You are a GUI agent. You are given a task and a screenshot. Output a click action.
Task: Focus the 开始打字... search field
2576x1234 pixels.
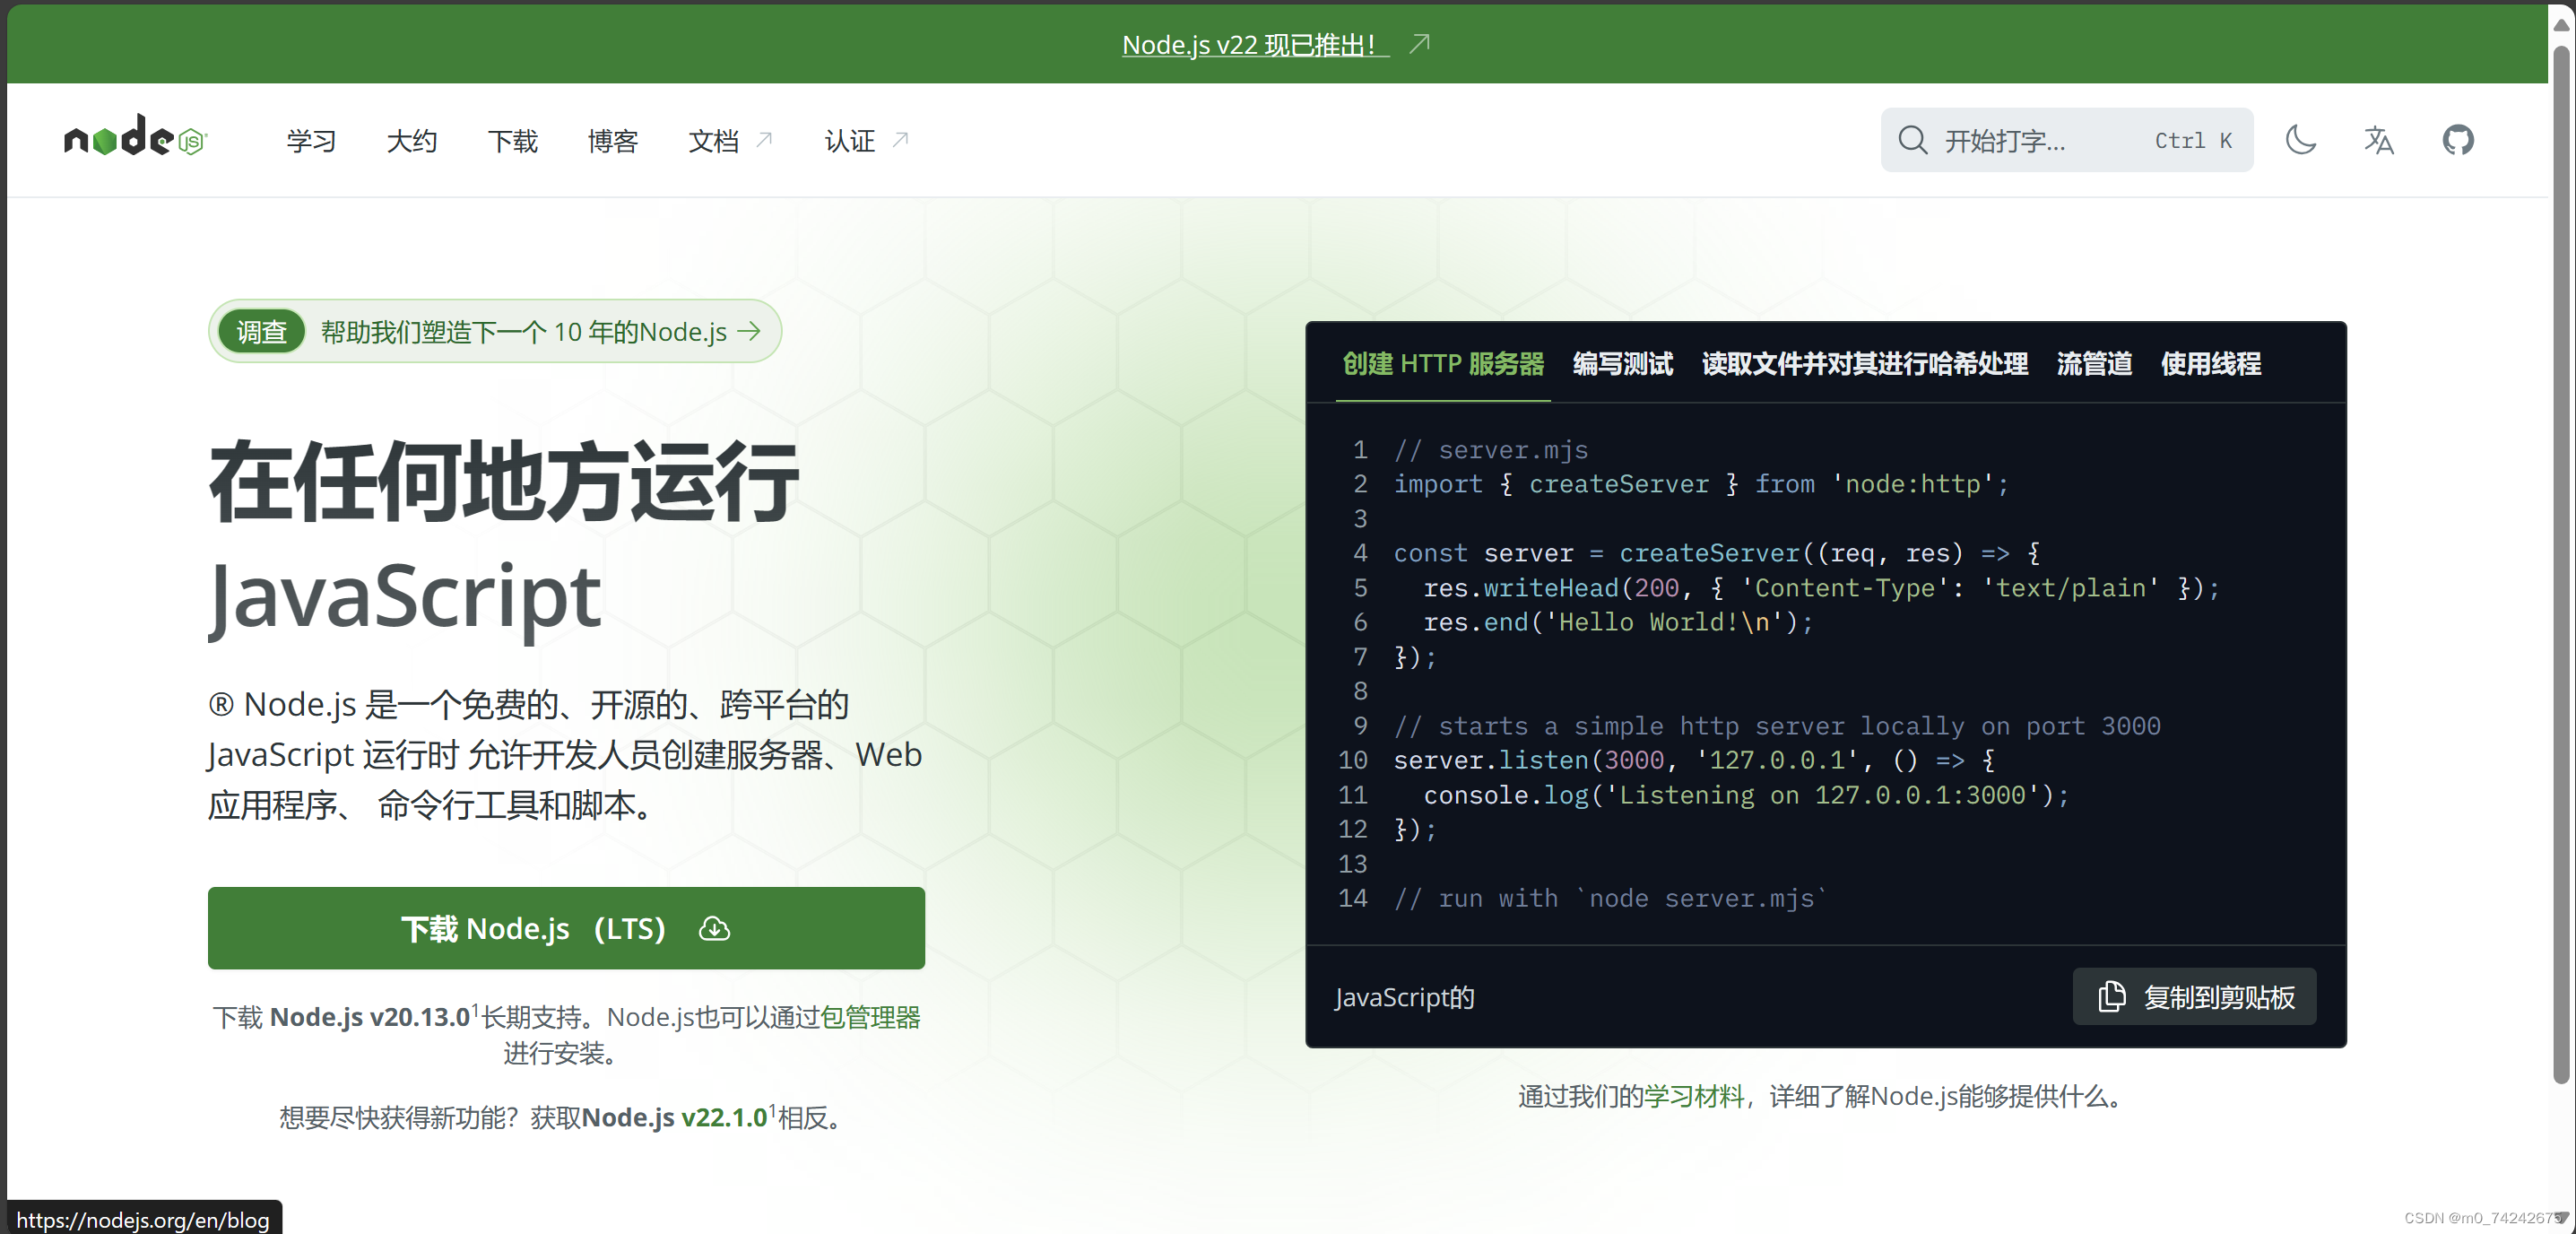[x=2066, y=140]
